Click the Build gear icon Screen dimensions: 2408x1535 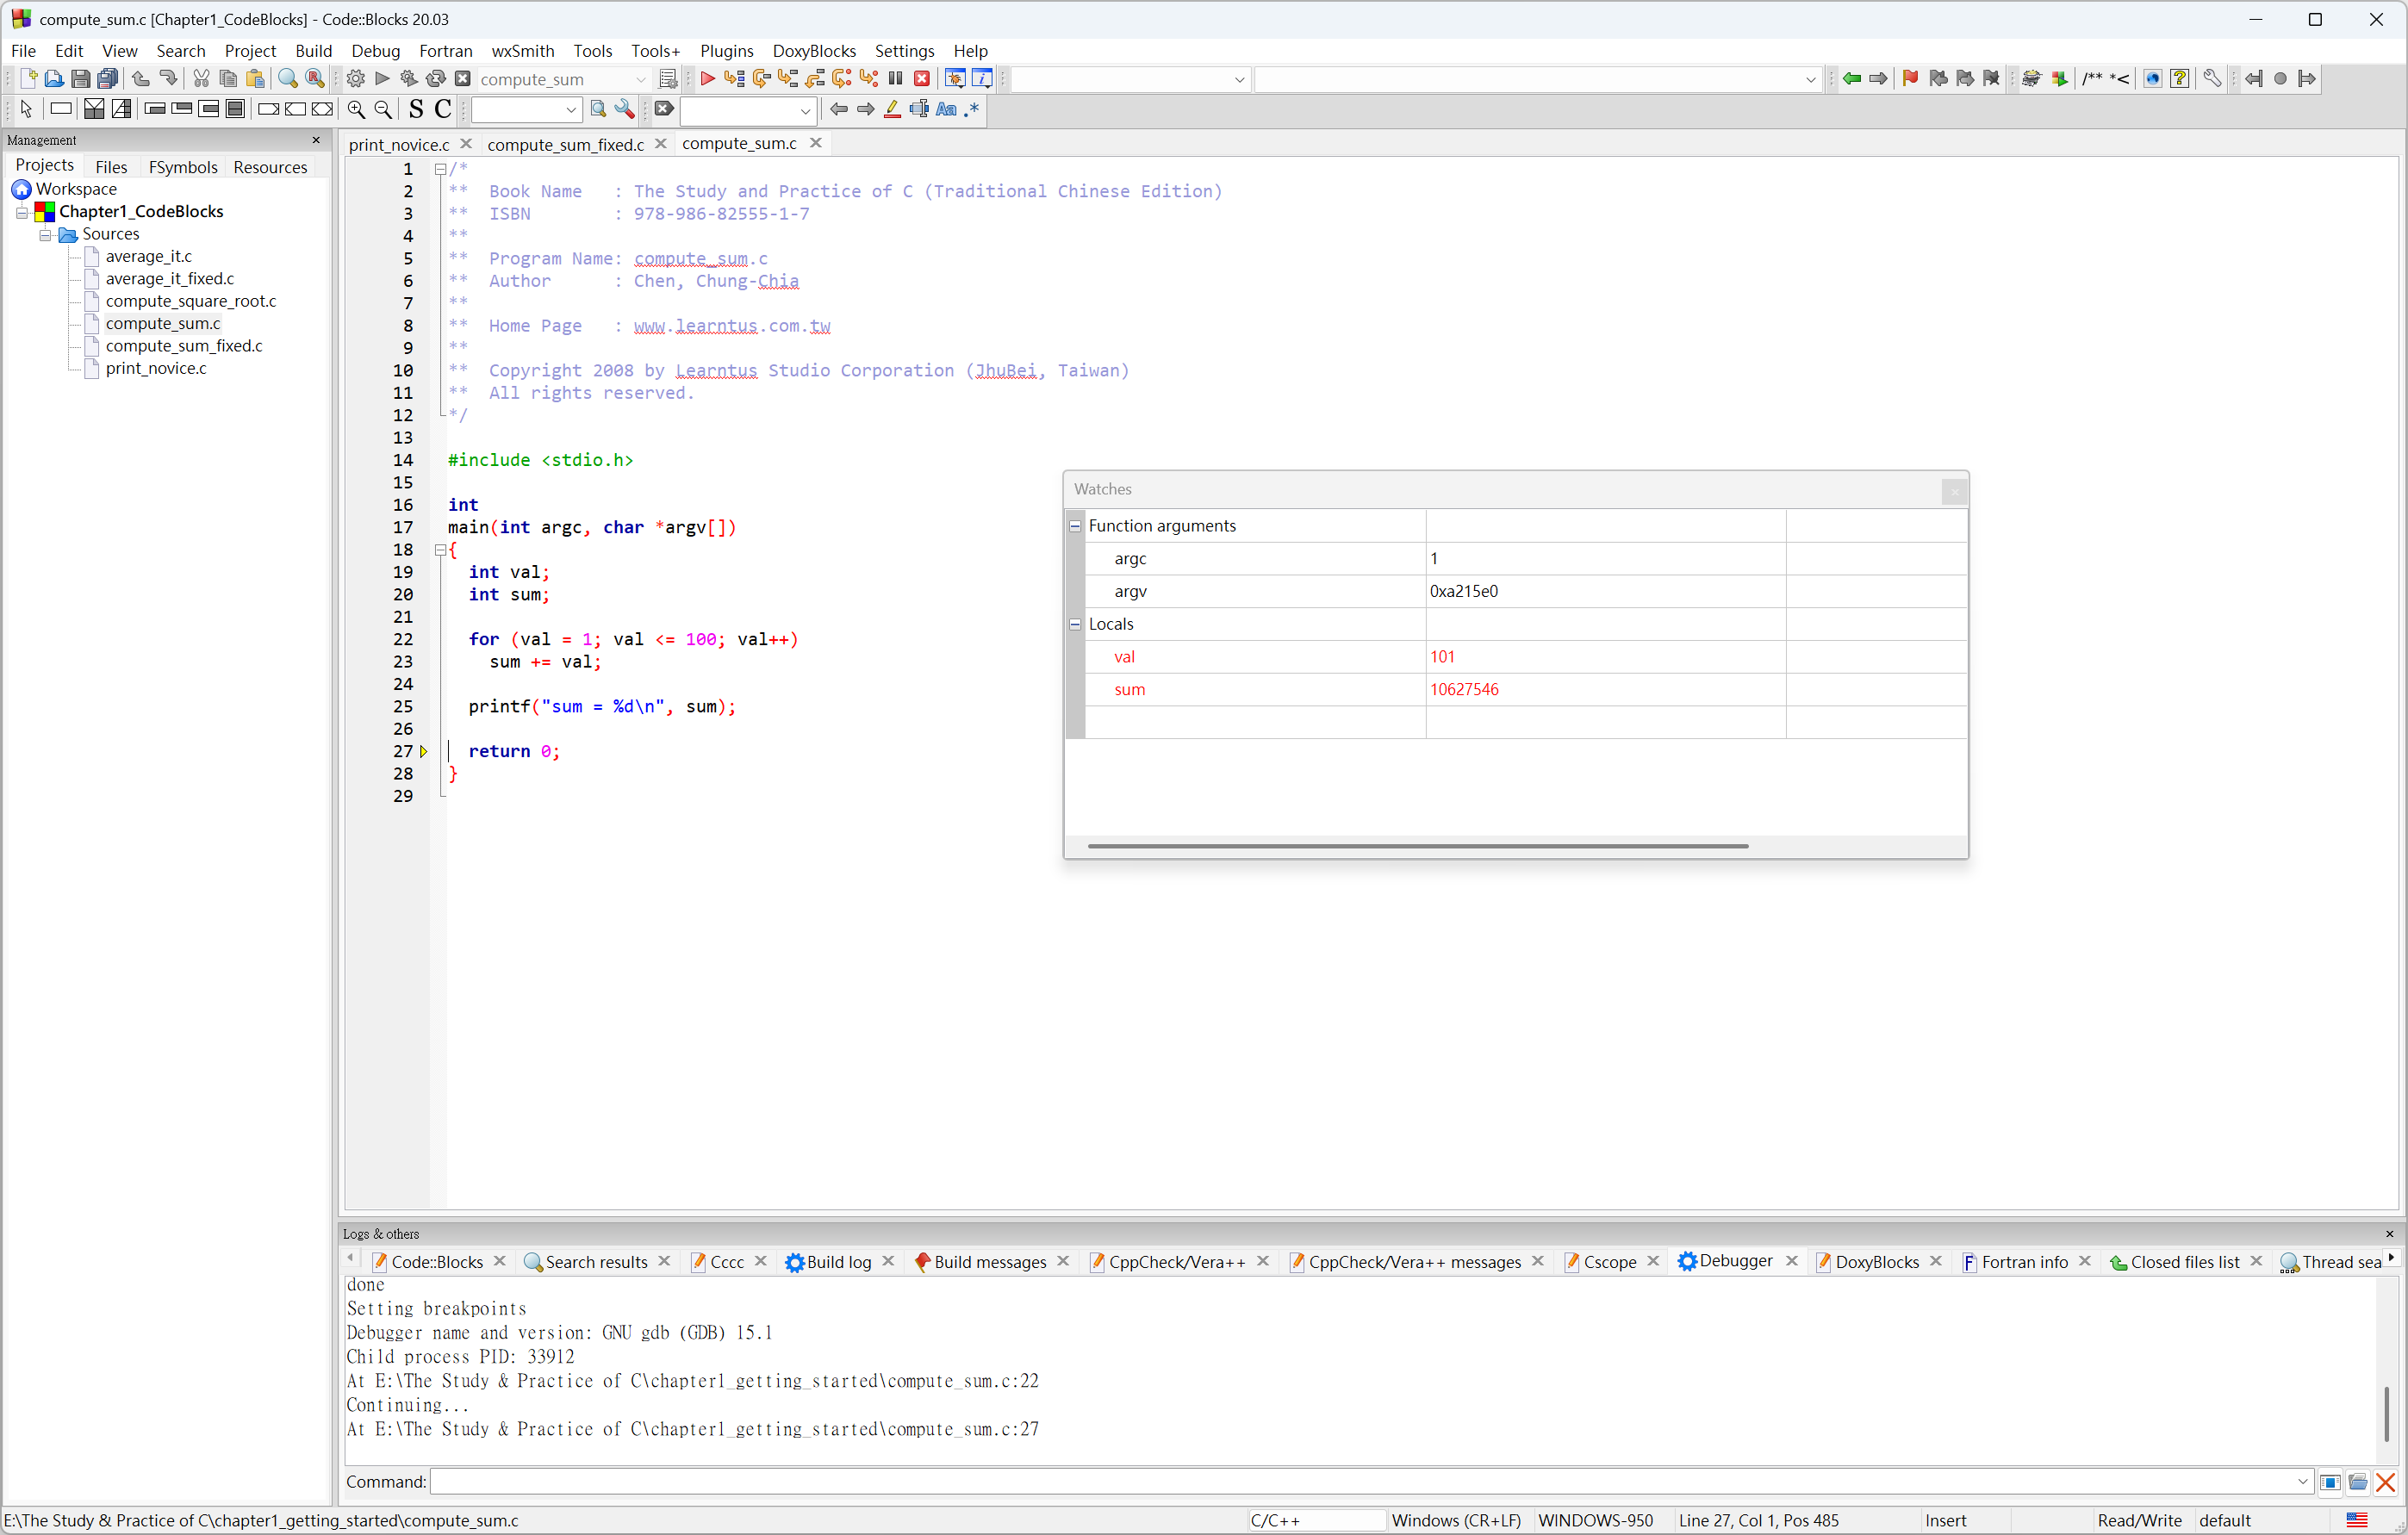(x=355, y=79)
